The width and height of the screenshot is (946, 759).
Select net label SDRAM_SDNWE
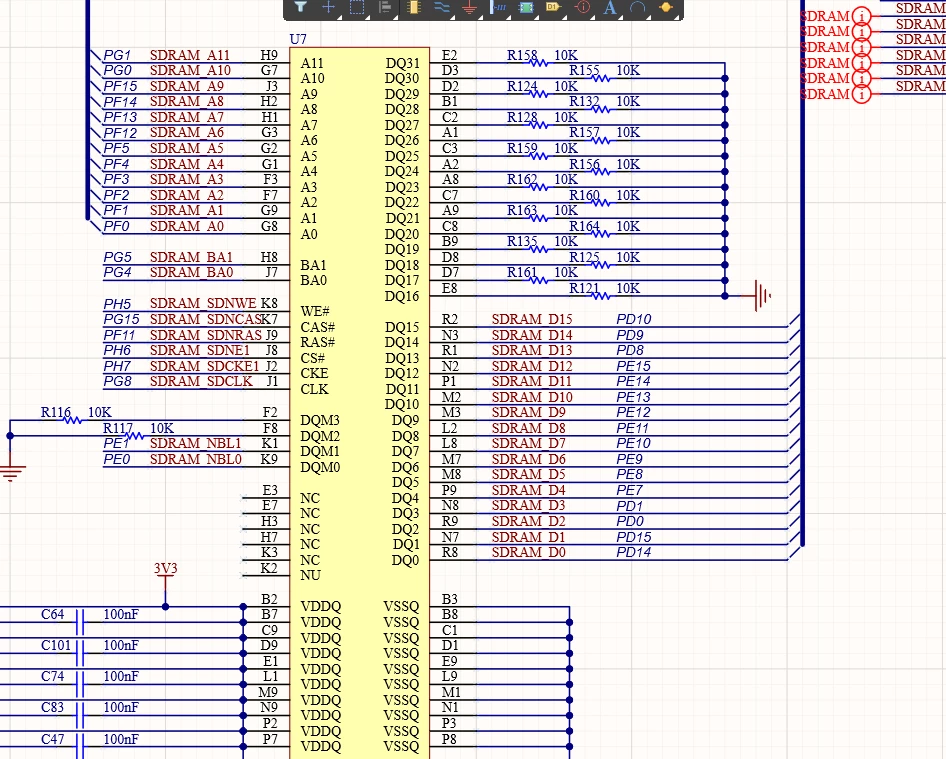tap(203, 303)
